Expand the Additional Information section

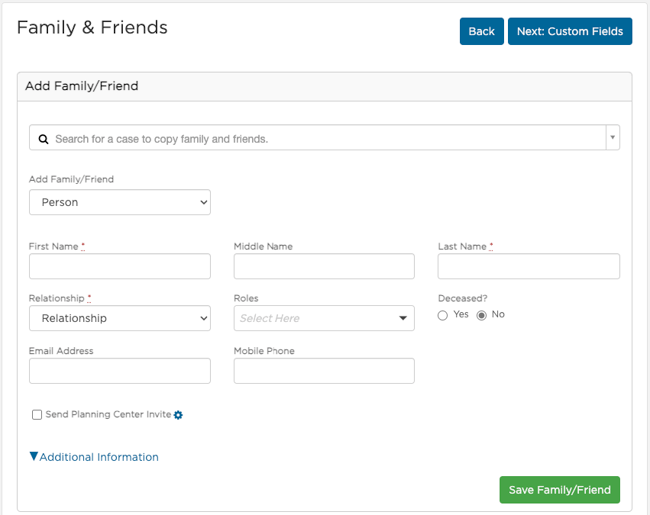(94, 457)
